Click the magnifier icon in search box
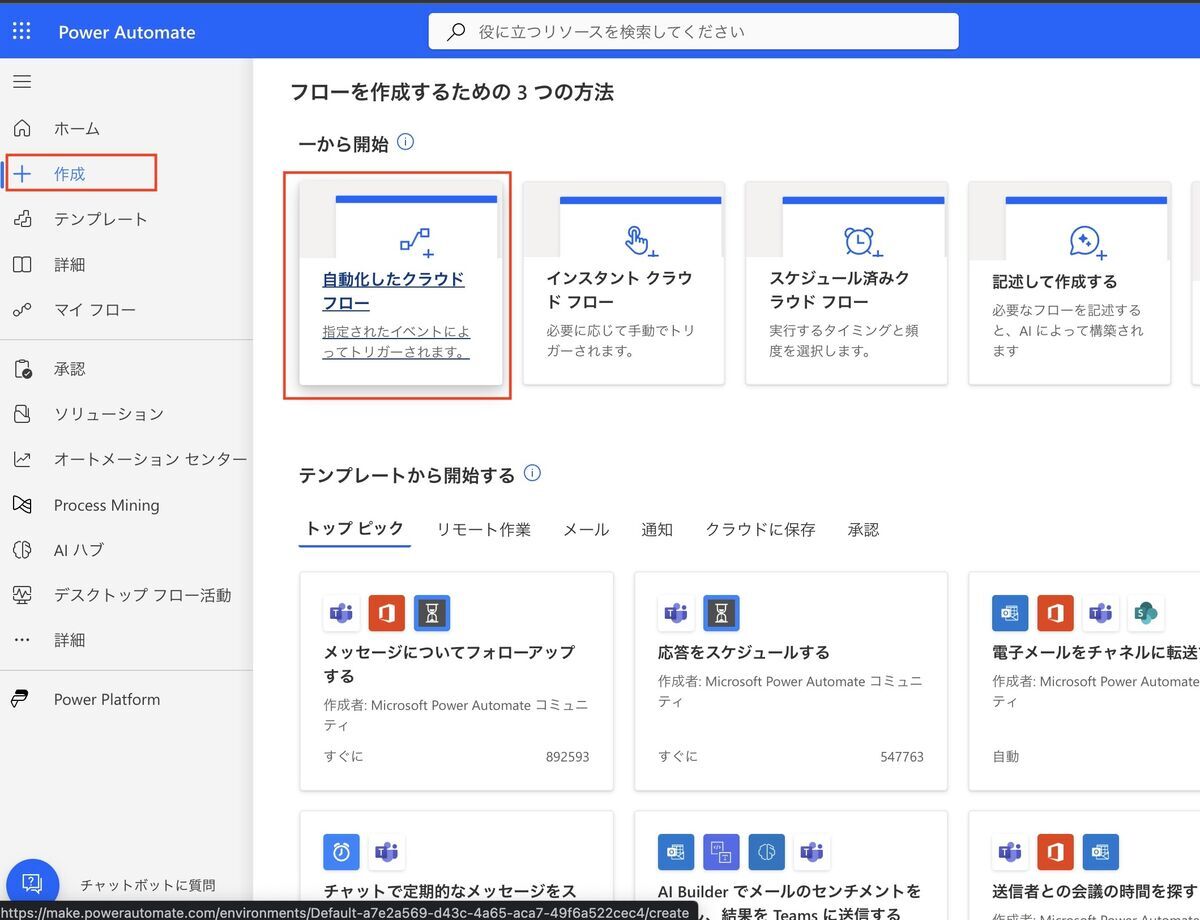 (x=456, y=31)
